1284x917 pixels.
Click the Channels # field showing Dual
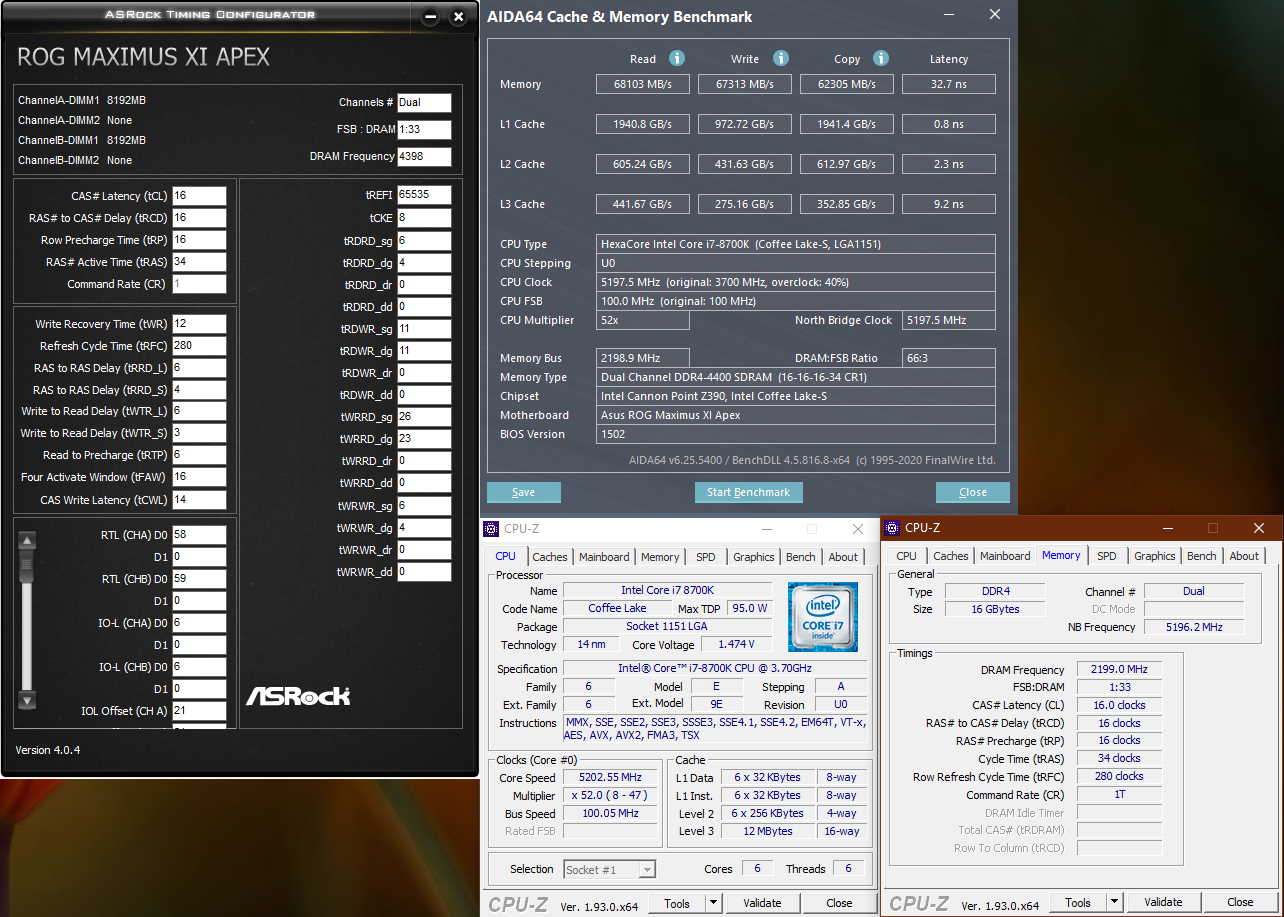(424, 103)
